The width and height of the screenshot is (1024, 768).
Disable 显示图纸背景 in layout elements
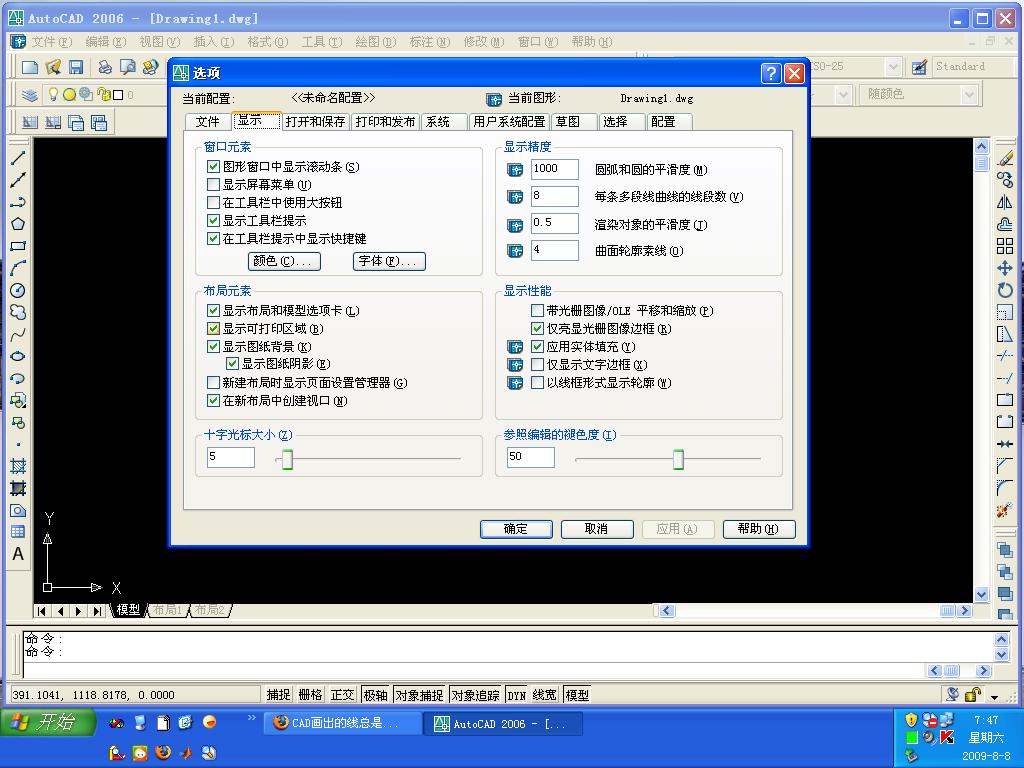214,347
